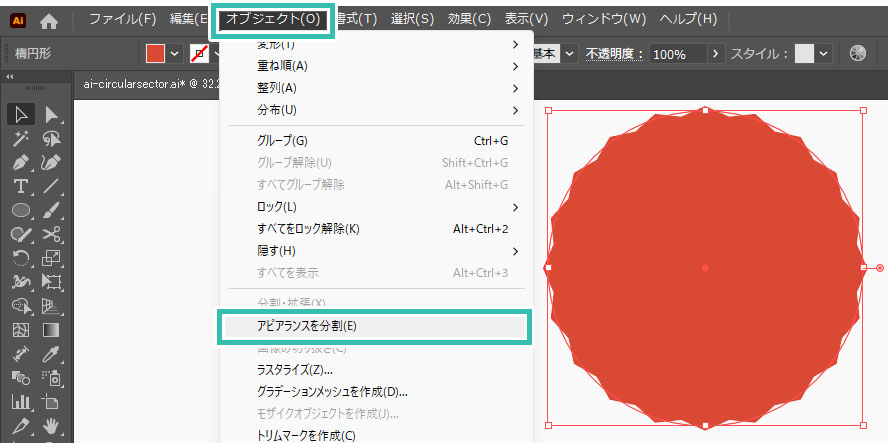This screenshot has width=888, height=443.
Task: Select the Selection tool arrow
Action: point(21,114)
